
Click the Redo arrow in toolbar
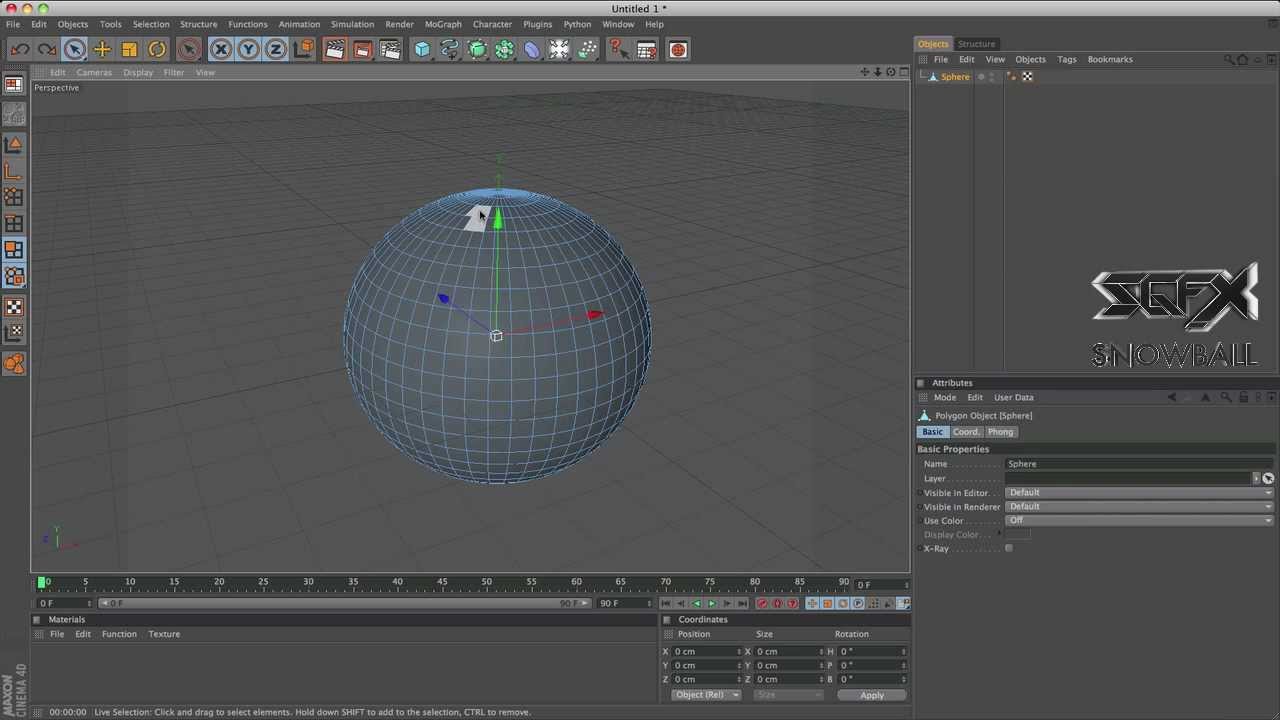point(46,49)
